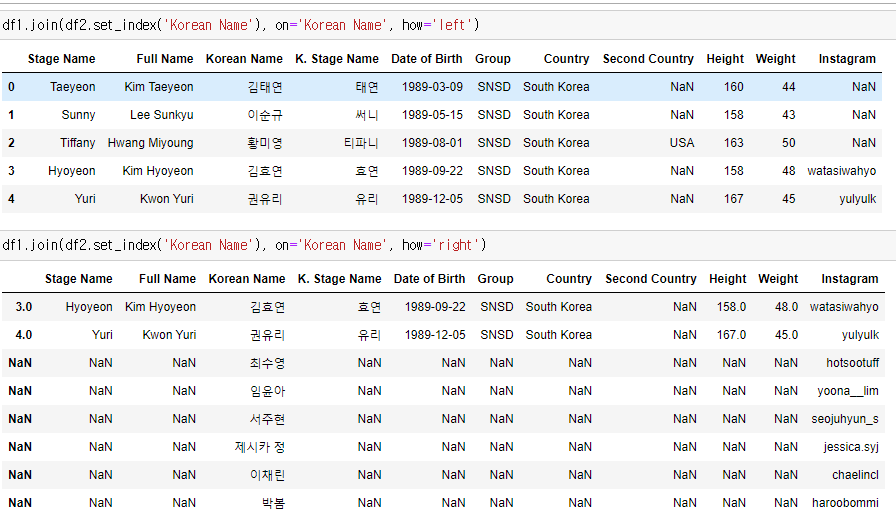Click Korean name '이채린' cell
This screenshot has width=896, height=521.
pyautogui.click(x=267, y=475)
